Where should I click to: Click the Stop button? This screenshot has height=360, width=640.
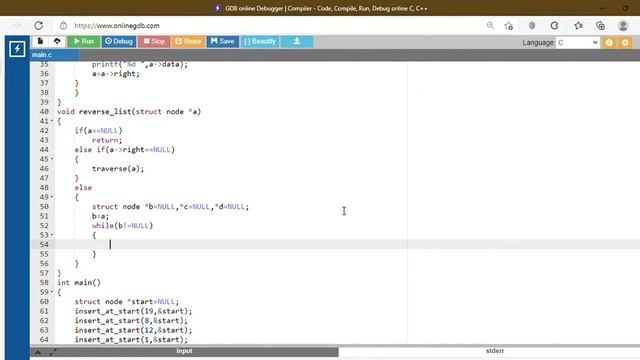coord(154,41)
